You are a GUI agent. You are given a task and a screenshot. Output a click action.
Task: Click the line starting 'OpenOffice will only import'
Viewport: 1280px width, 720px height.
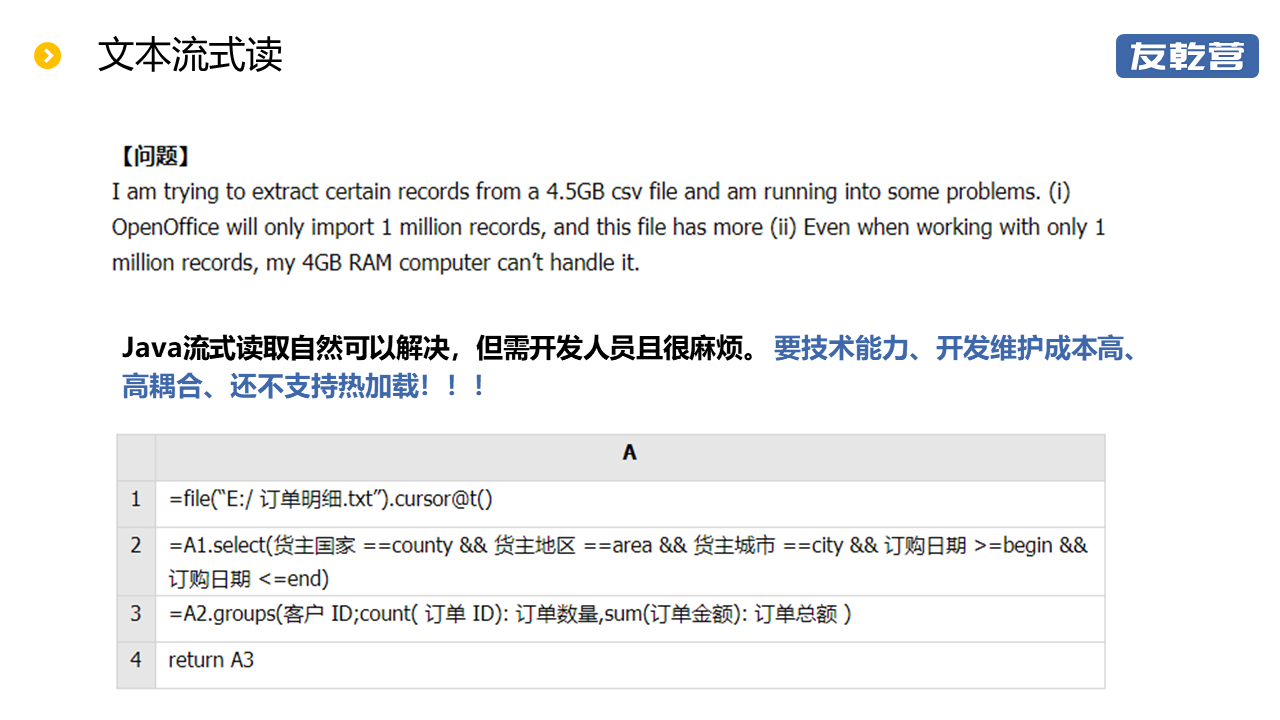pyautogui.click(x=608, y=228)
